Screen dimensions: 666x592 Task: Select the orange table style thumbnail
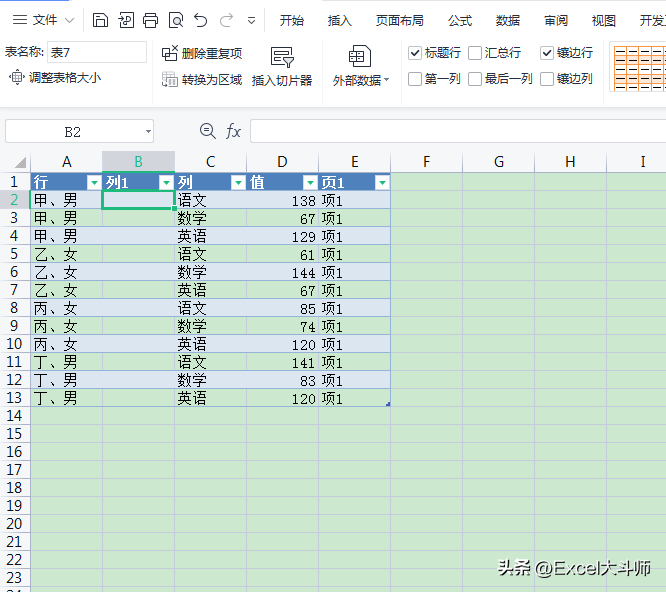pyautogui.click(x=639, y=67)
